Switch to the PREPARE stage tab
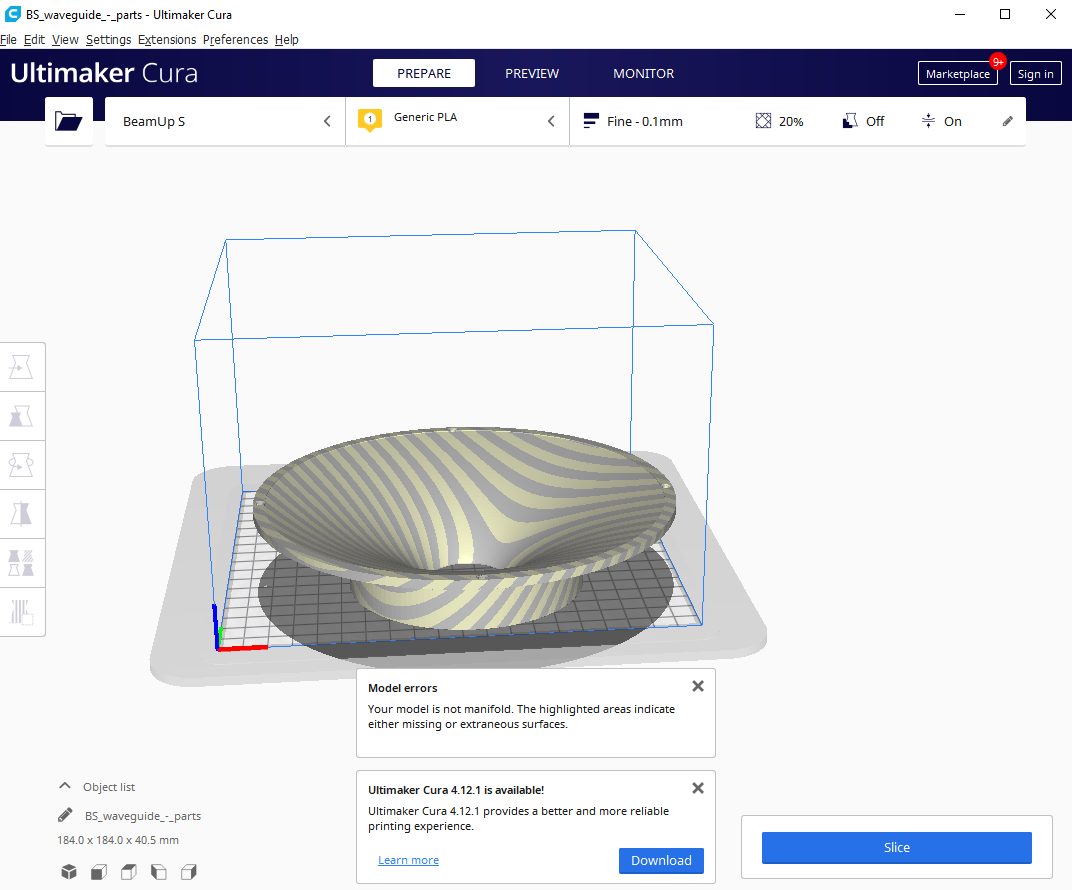This screenshot has width=1072, height=890. click(x=424, y=73)
